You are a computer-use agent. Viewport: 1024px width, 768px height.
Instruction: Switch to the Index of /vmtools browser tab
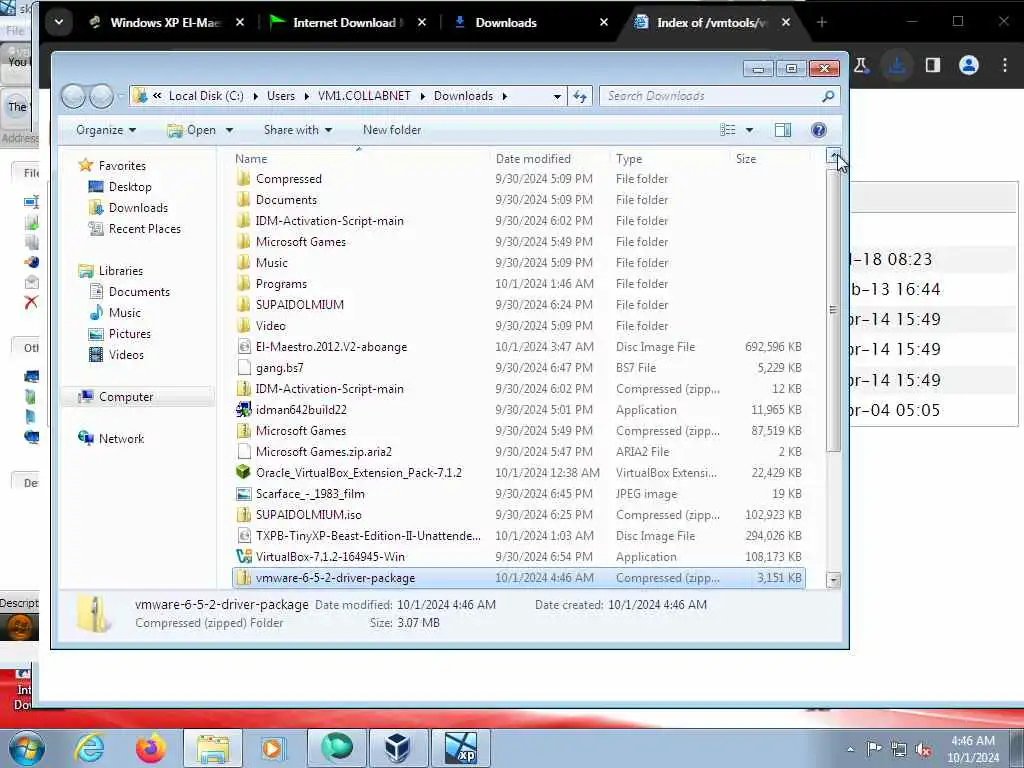click(x=711, y=22)
